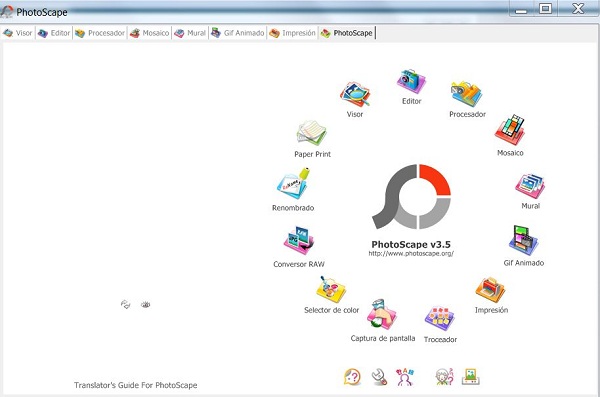Switch to the Impresión tab
Viewport: 600px width, 397px height.
pyautogui.click(x=292, y=33)
